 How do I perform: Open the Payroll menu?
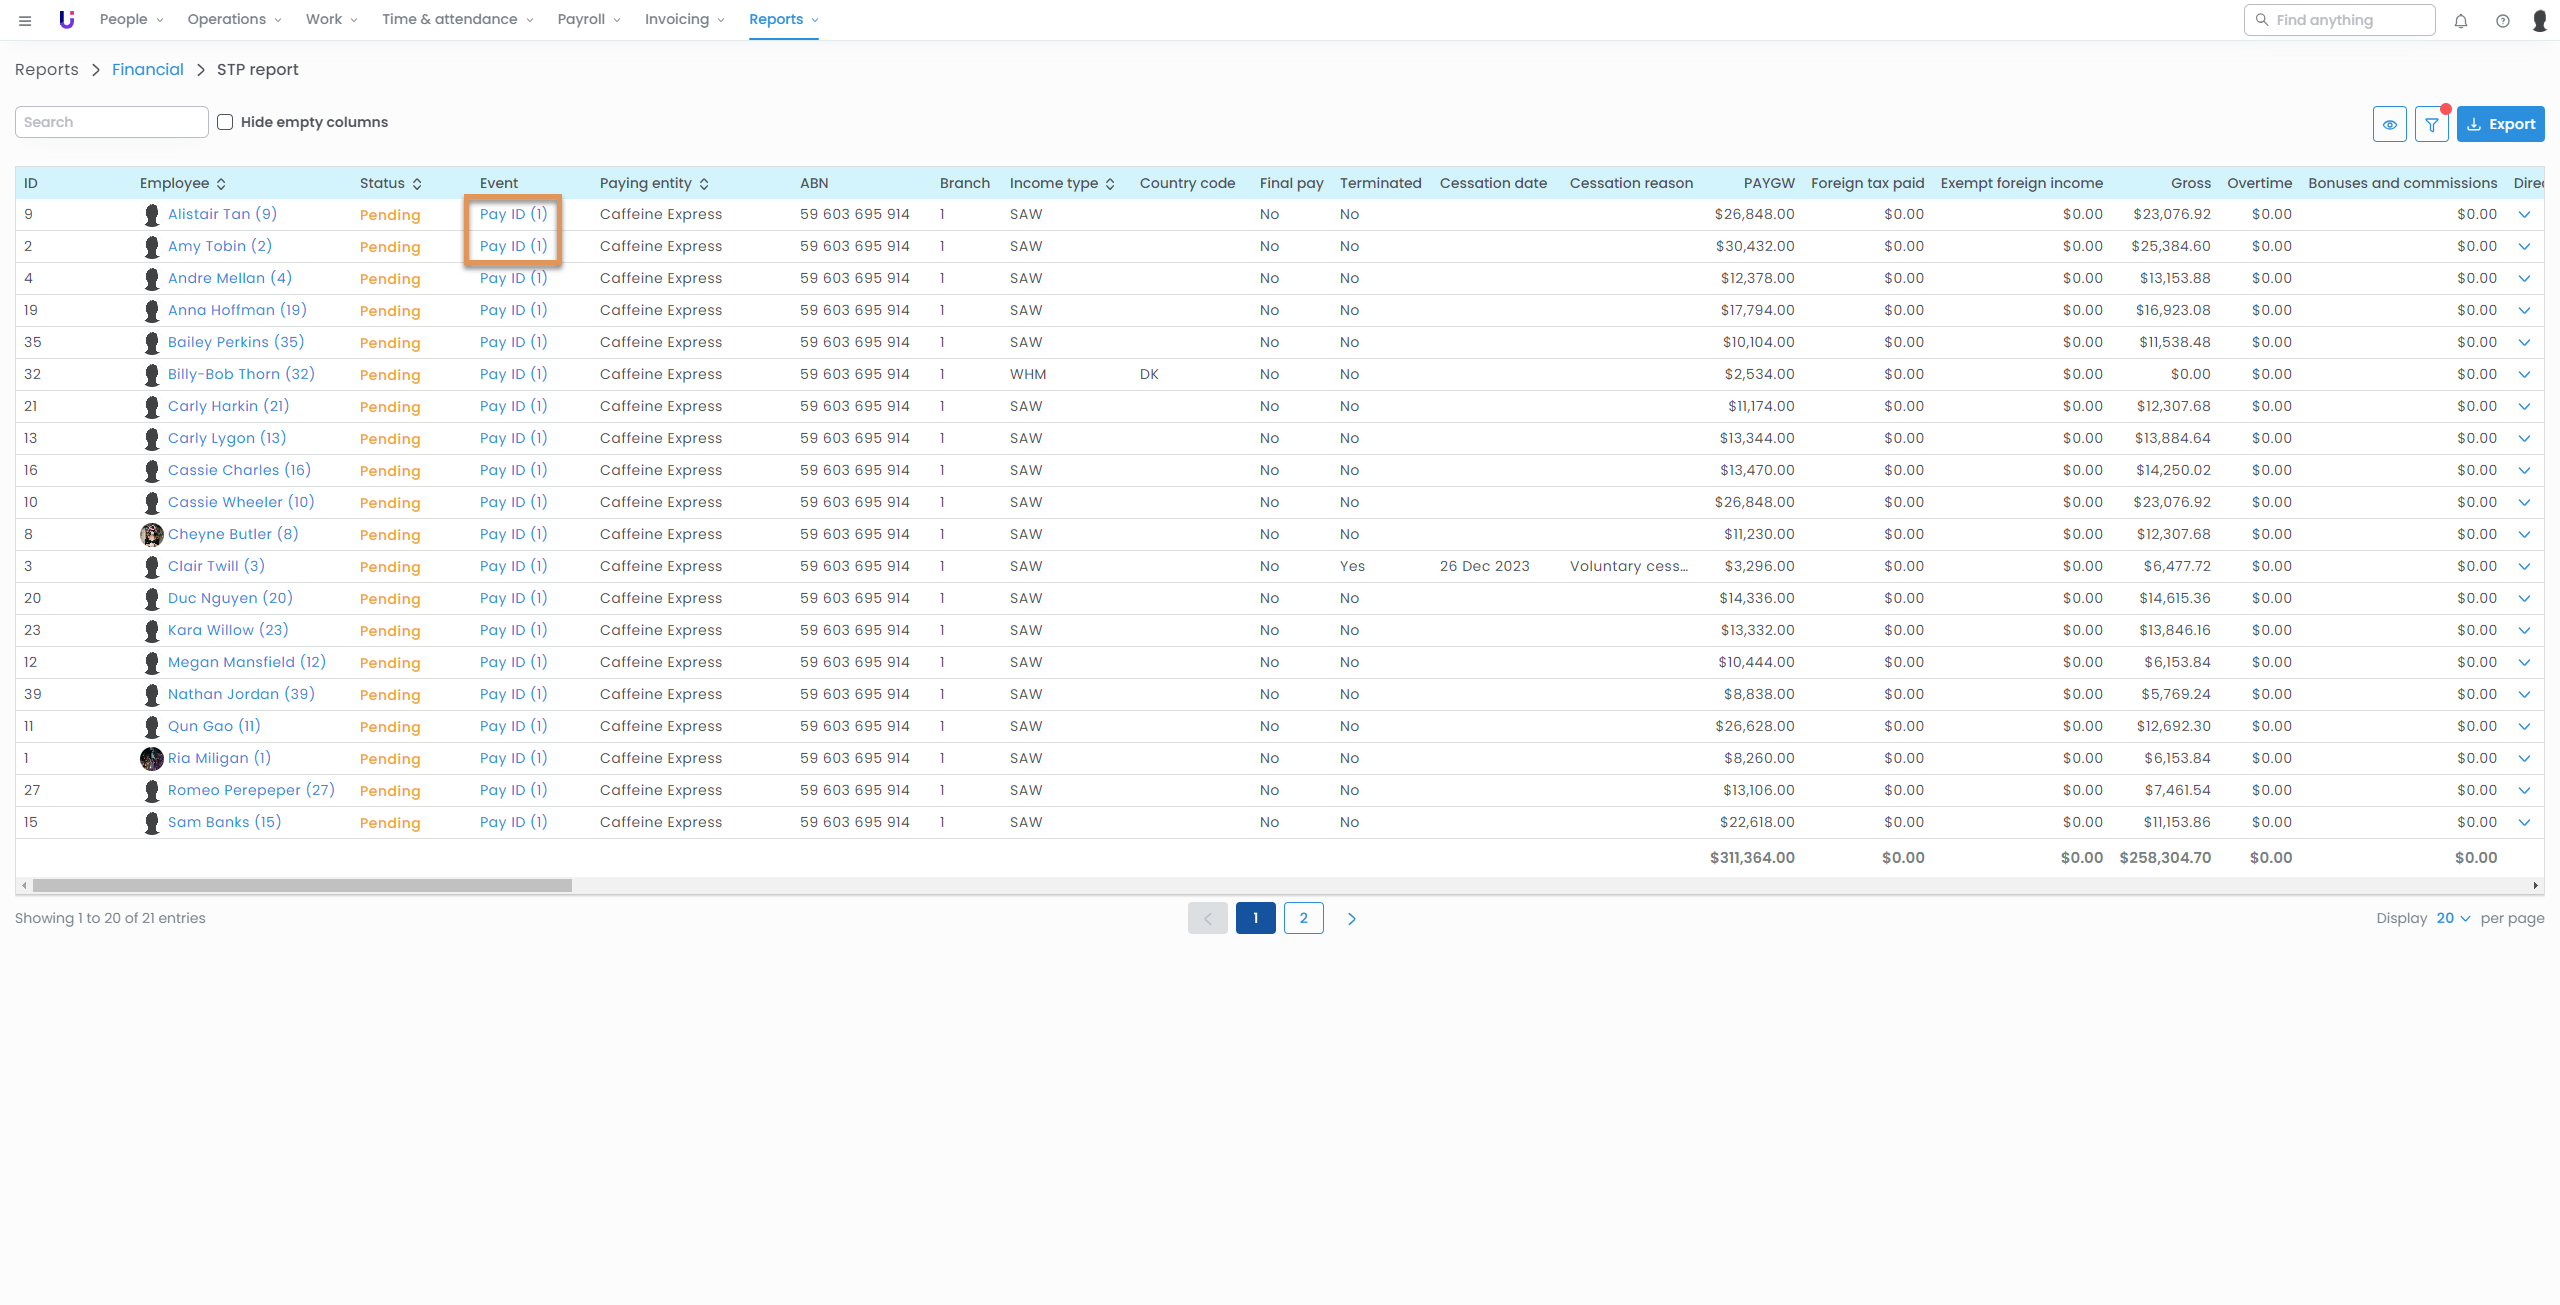(589, 19)
